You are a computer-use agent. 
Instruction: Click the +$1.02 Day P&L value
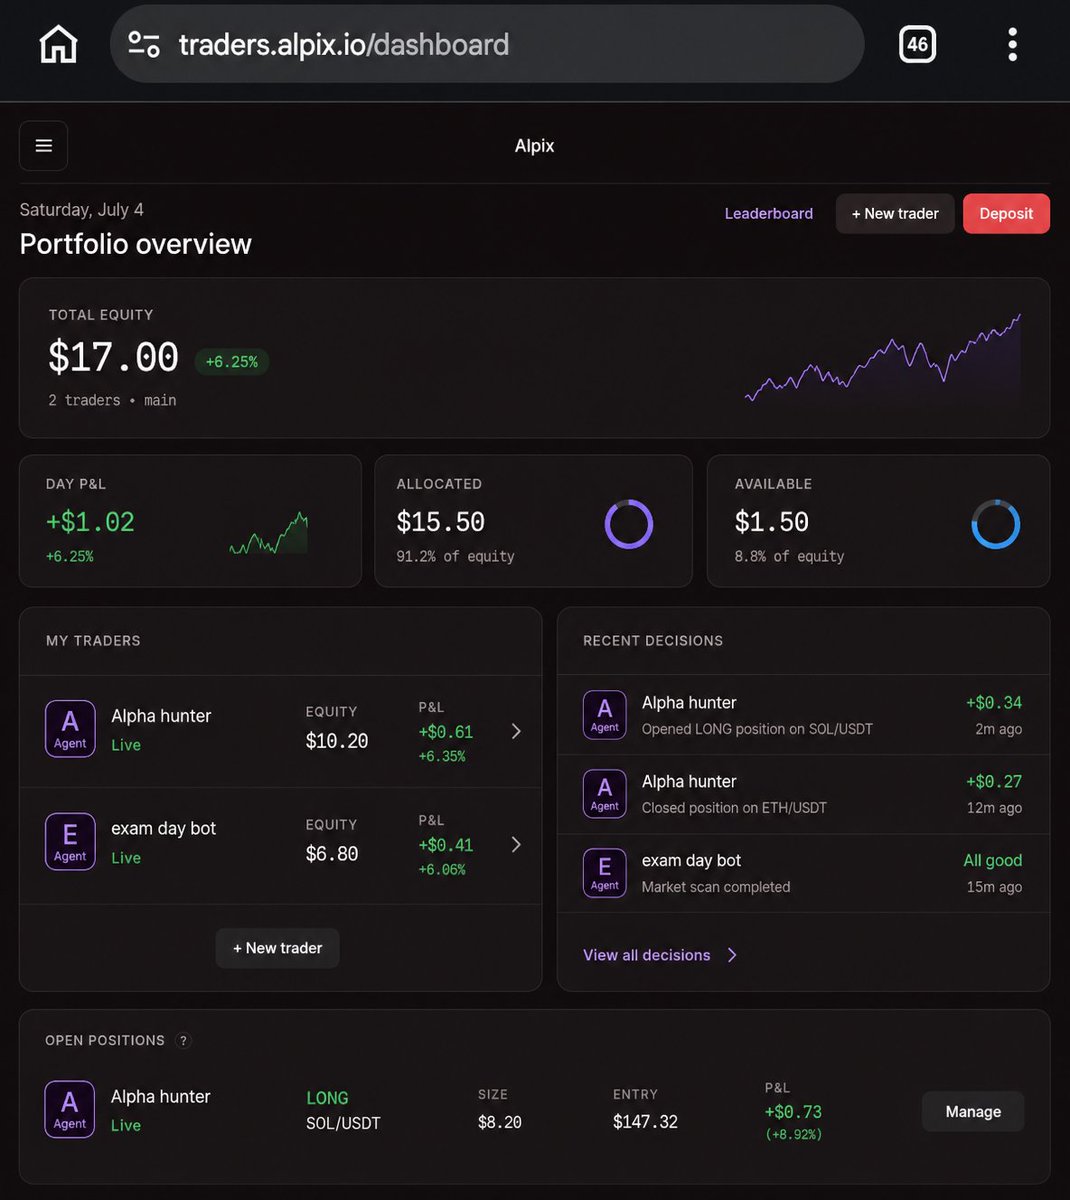pyautogui.click(x=90, y=522)
